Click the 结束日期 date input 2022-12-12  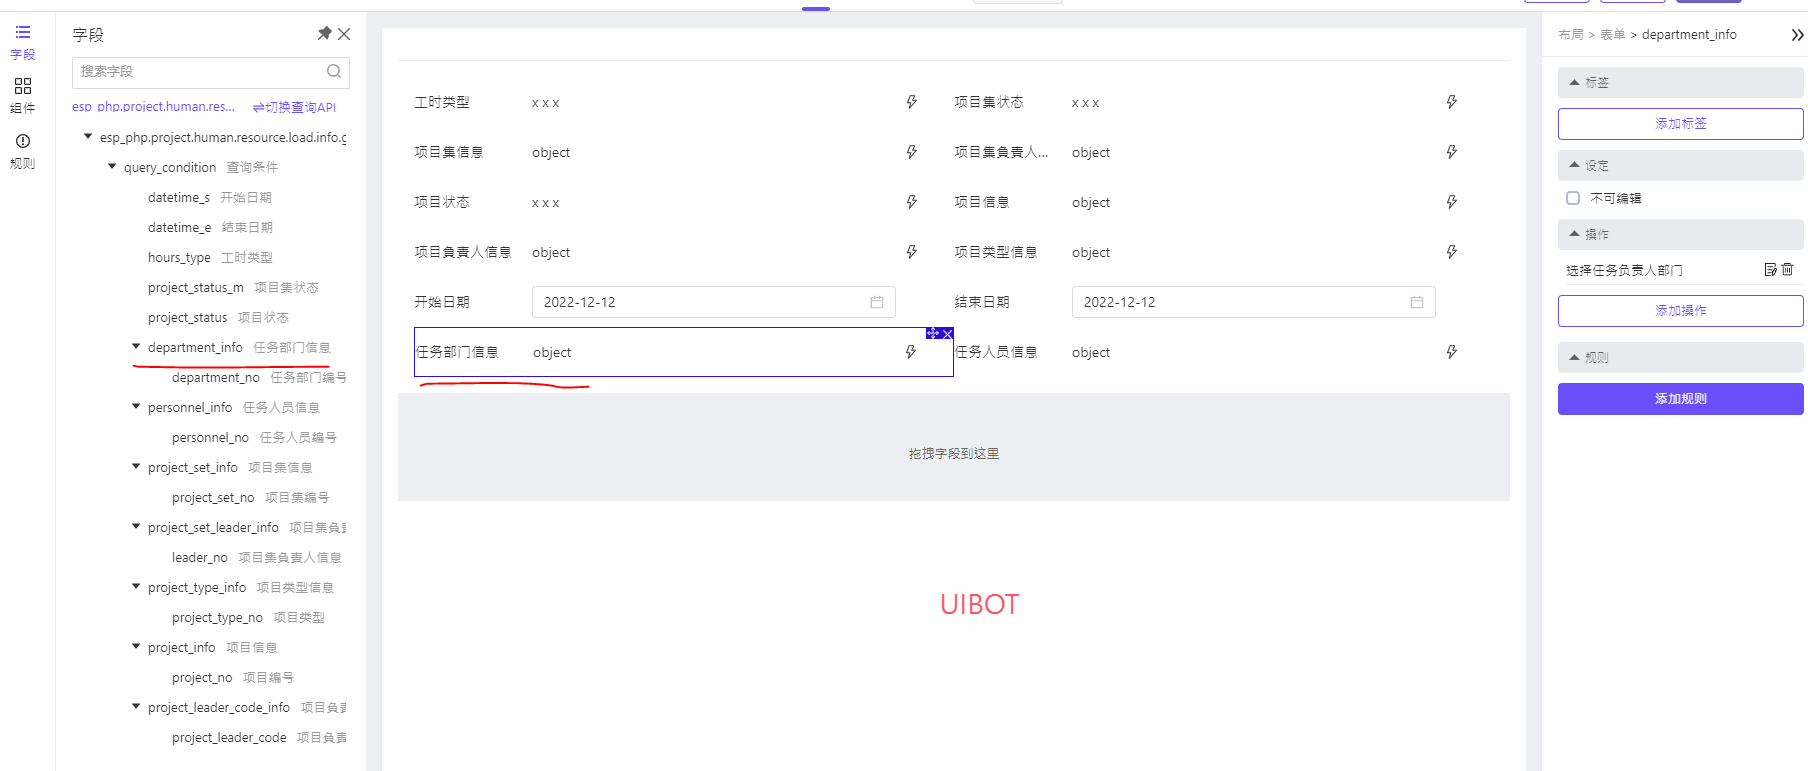click(x=1253, y=302)
